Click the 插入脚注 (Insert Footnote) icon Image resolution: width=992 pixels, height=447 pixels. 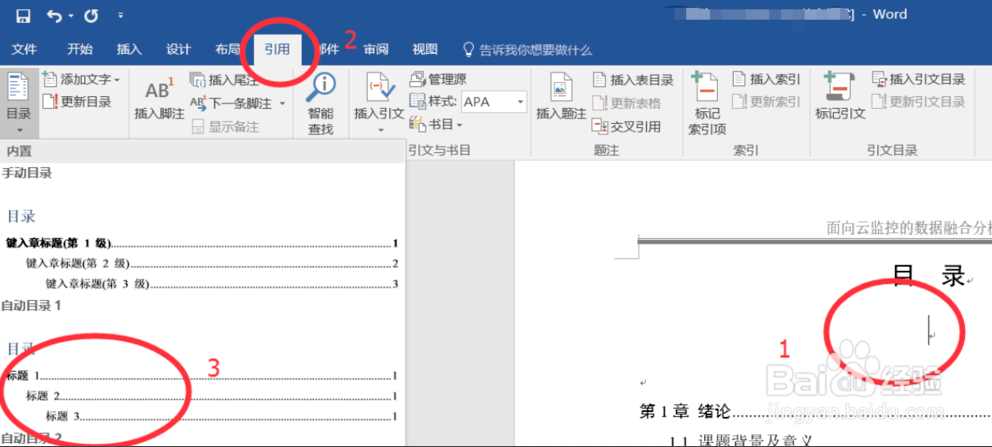point(159,100)
